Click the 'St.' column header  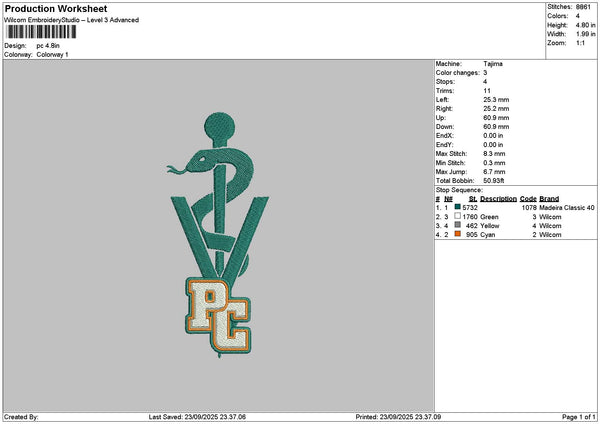[473, 199]
